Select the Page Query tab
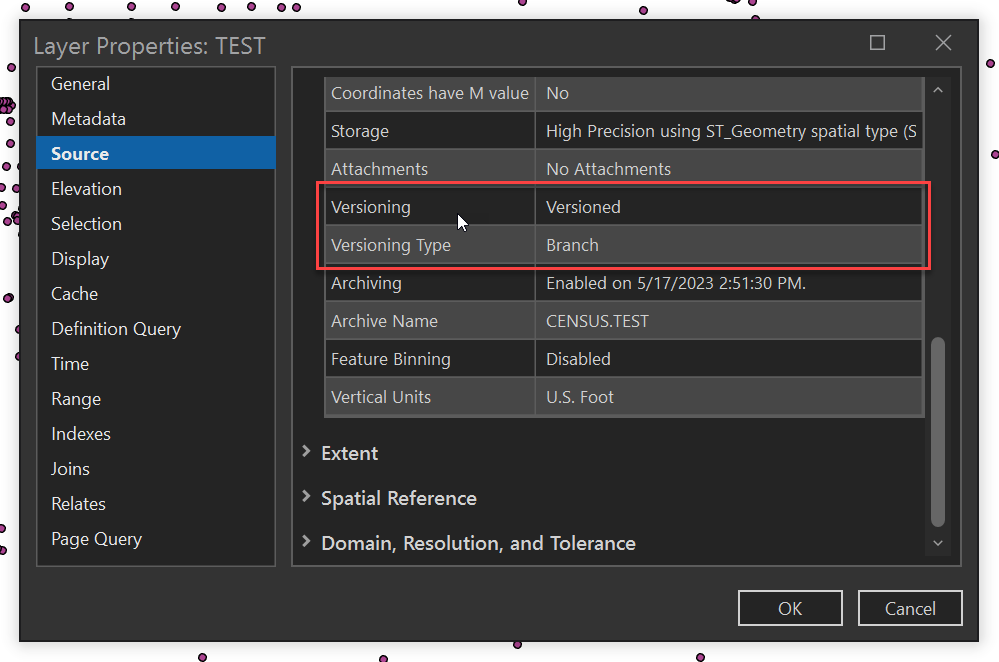This screenshot has height=662, width=999. [x=97, y=539]
